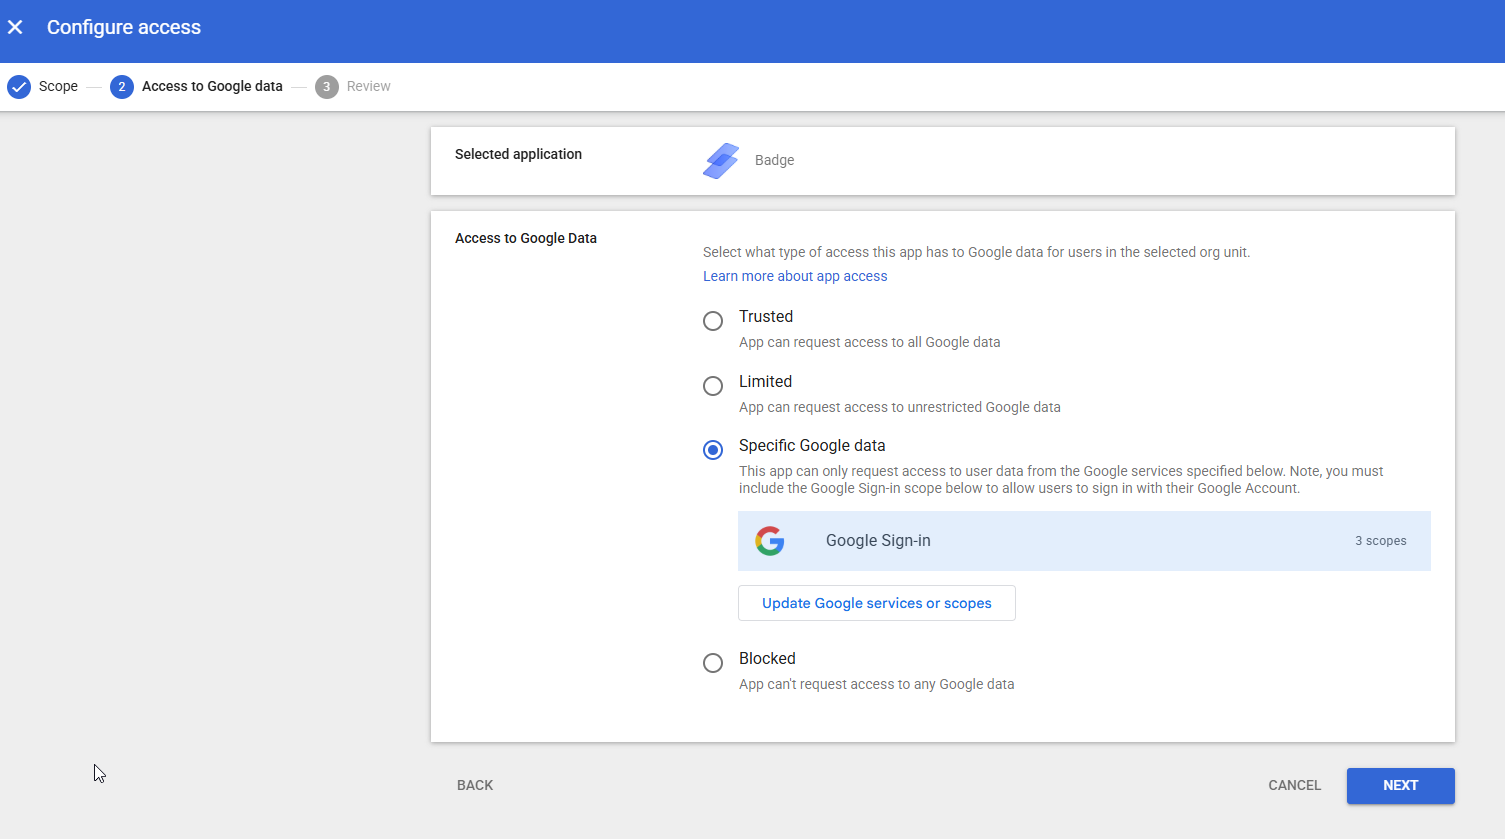Click the step 2 number badge

point(122,87)
